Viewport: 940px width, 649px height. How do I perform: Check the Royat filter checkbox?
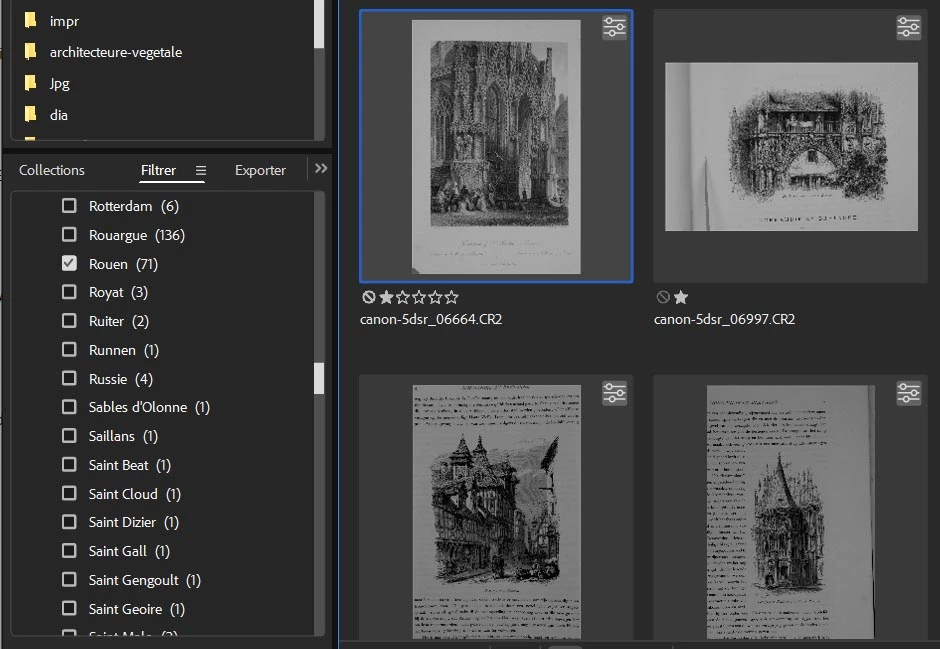click(69, 292)
